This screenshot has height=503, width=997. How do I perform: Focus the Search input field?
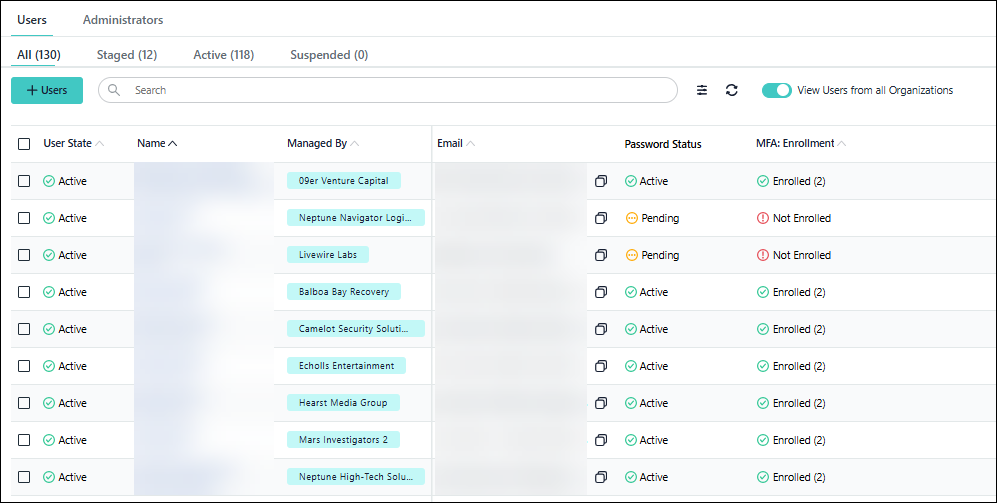(388, 90)
